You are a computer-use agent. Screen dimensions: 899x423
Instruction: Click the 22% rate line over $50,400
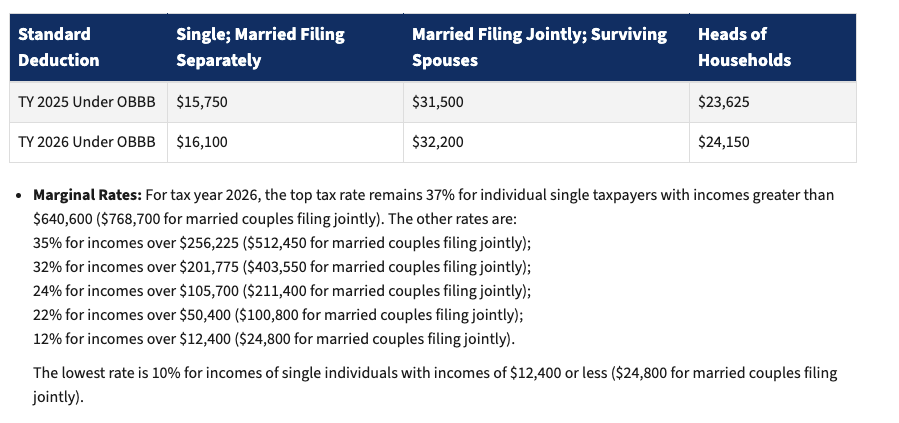[277, 315]
